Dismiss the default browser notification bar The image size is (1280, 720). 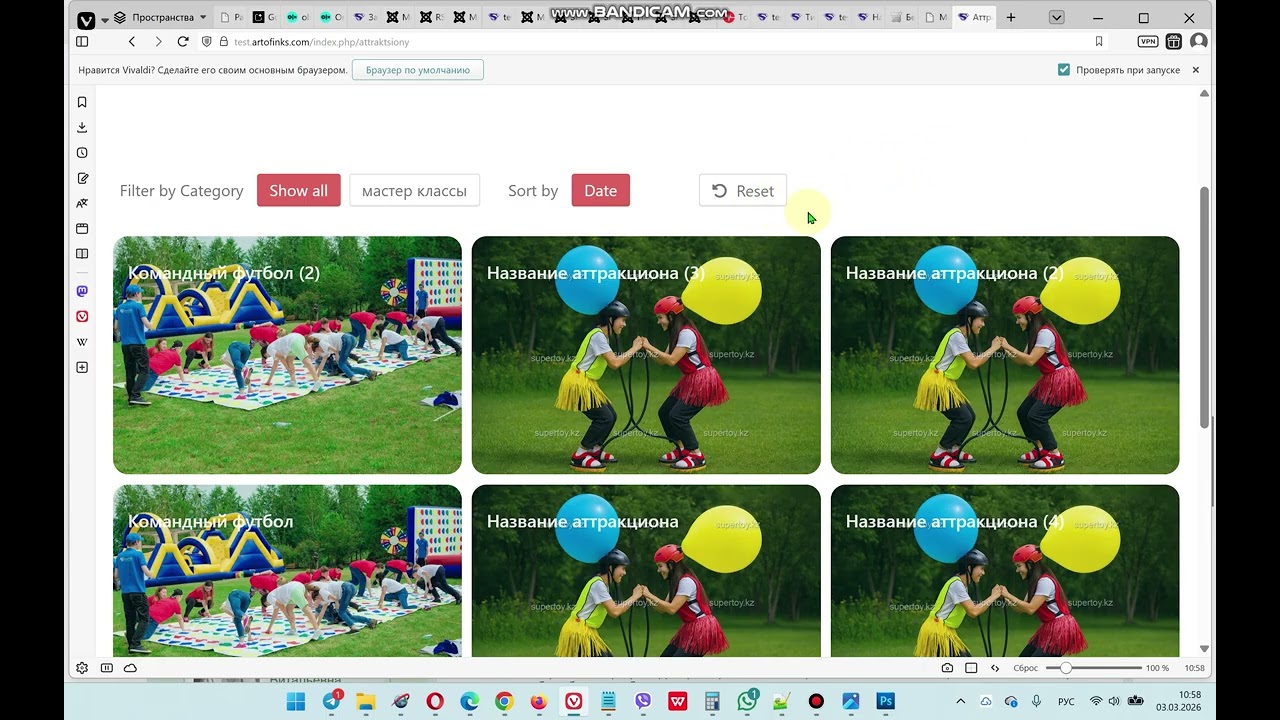[1195, 70]
